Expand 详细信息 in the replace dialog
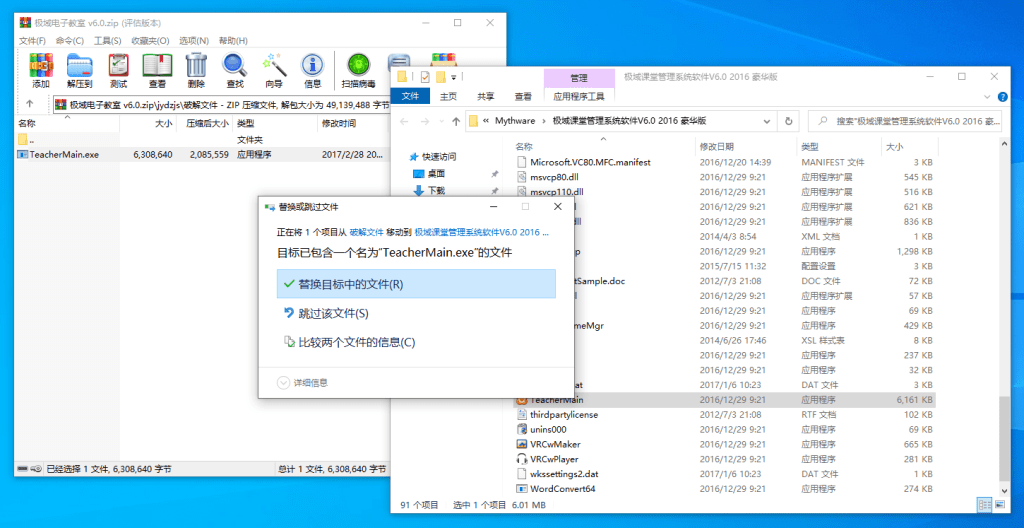Image resolution: width=1024 pixels, height=528 pixels. click(303, 383)
